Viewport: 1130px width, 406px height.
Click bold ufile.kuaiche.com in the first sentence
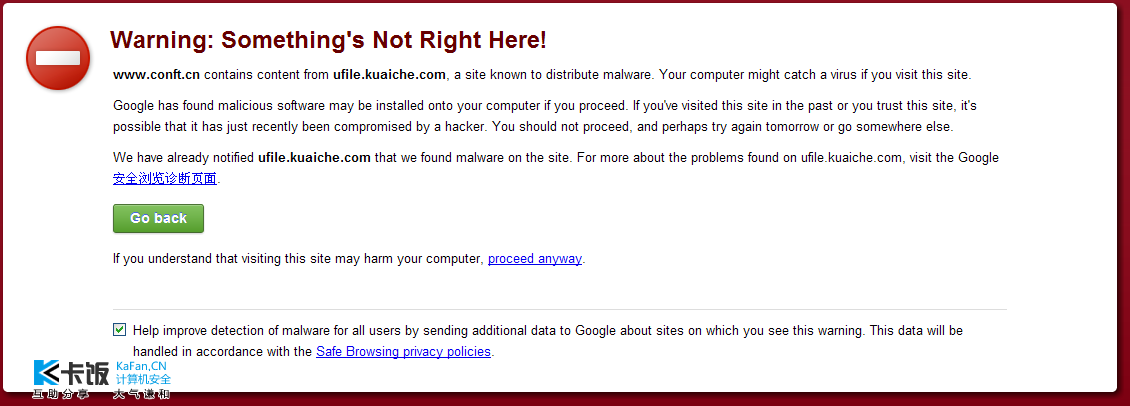(x=389, y=74)
